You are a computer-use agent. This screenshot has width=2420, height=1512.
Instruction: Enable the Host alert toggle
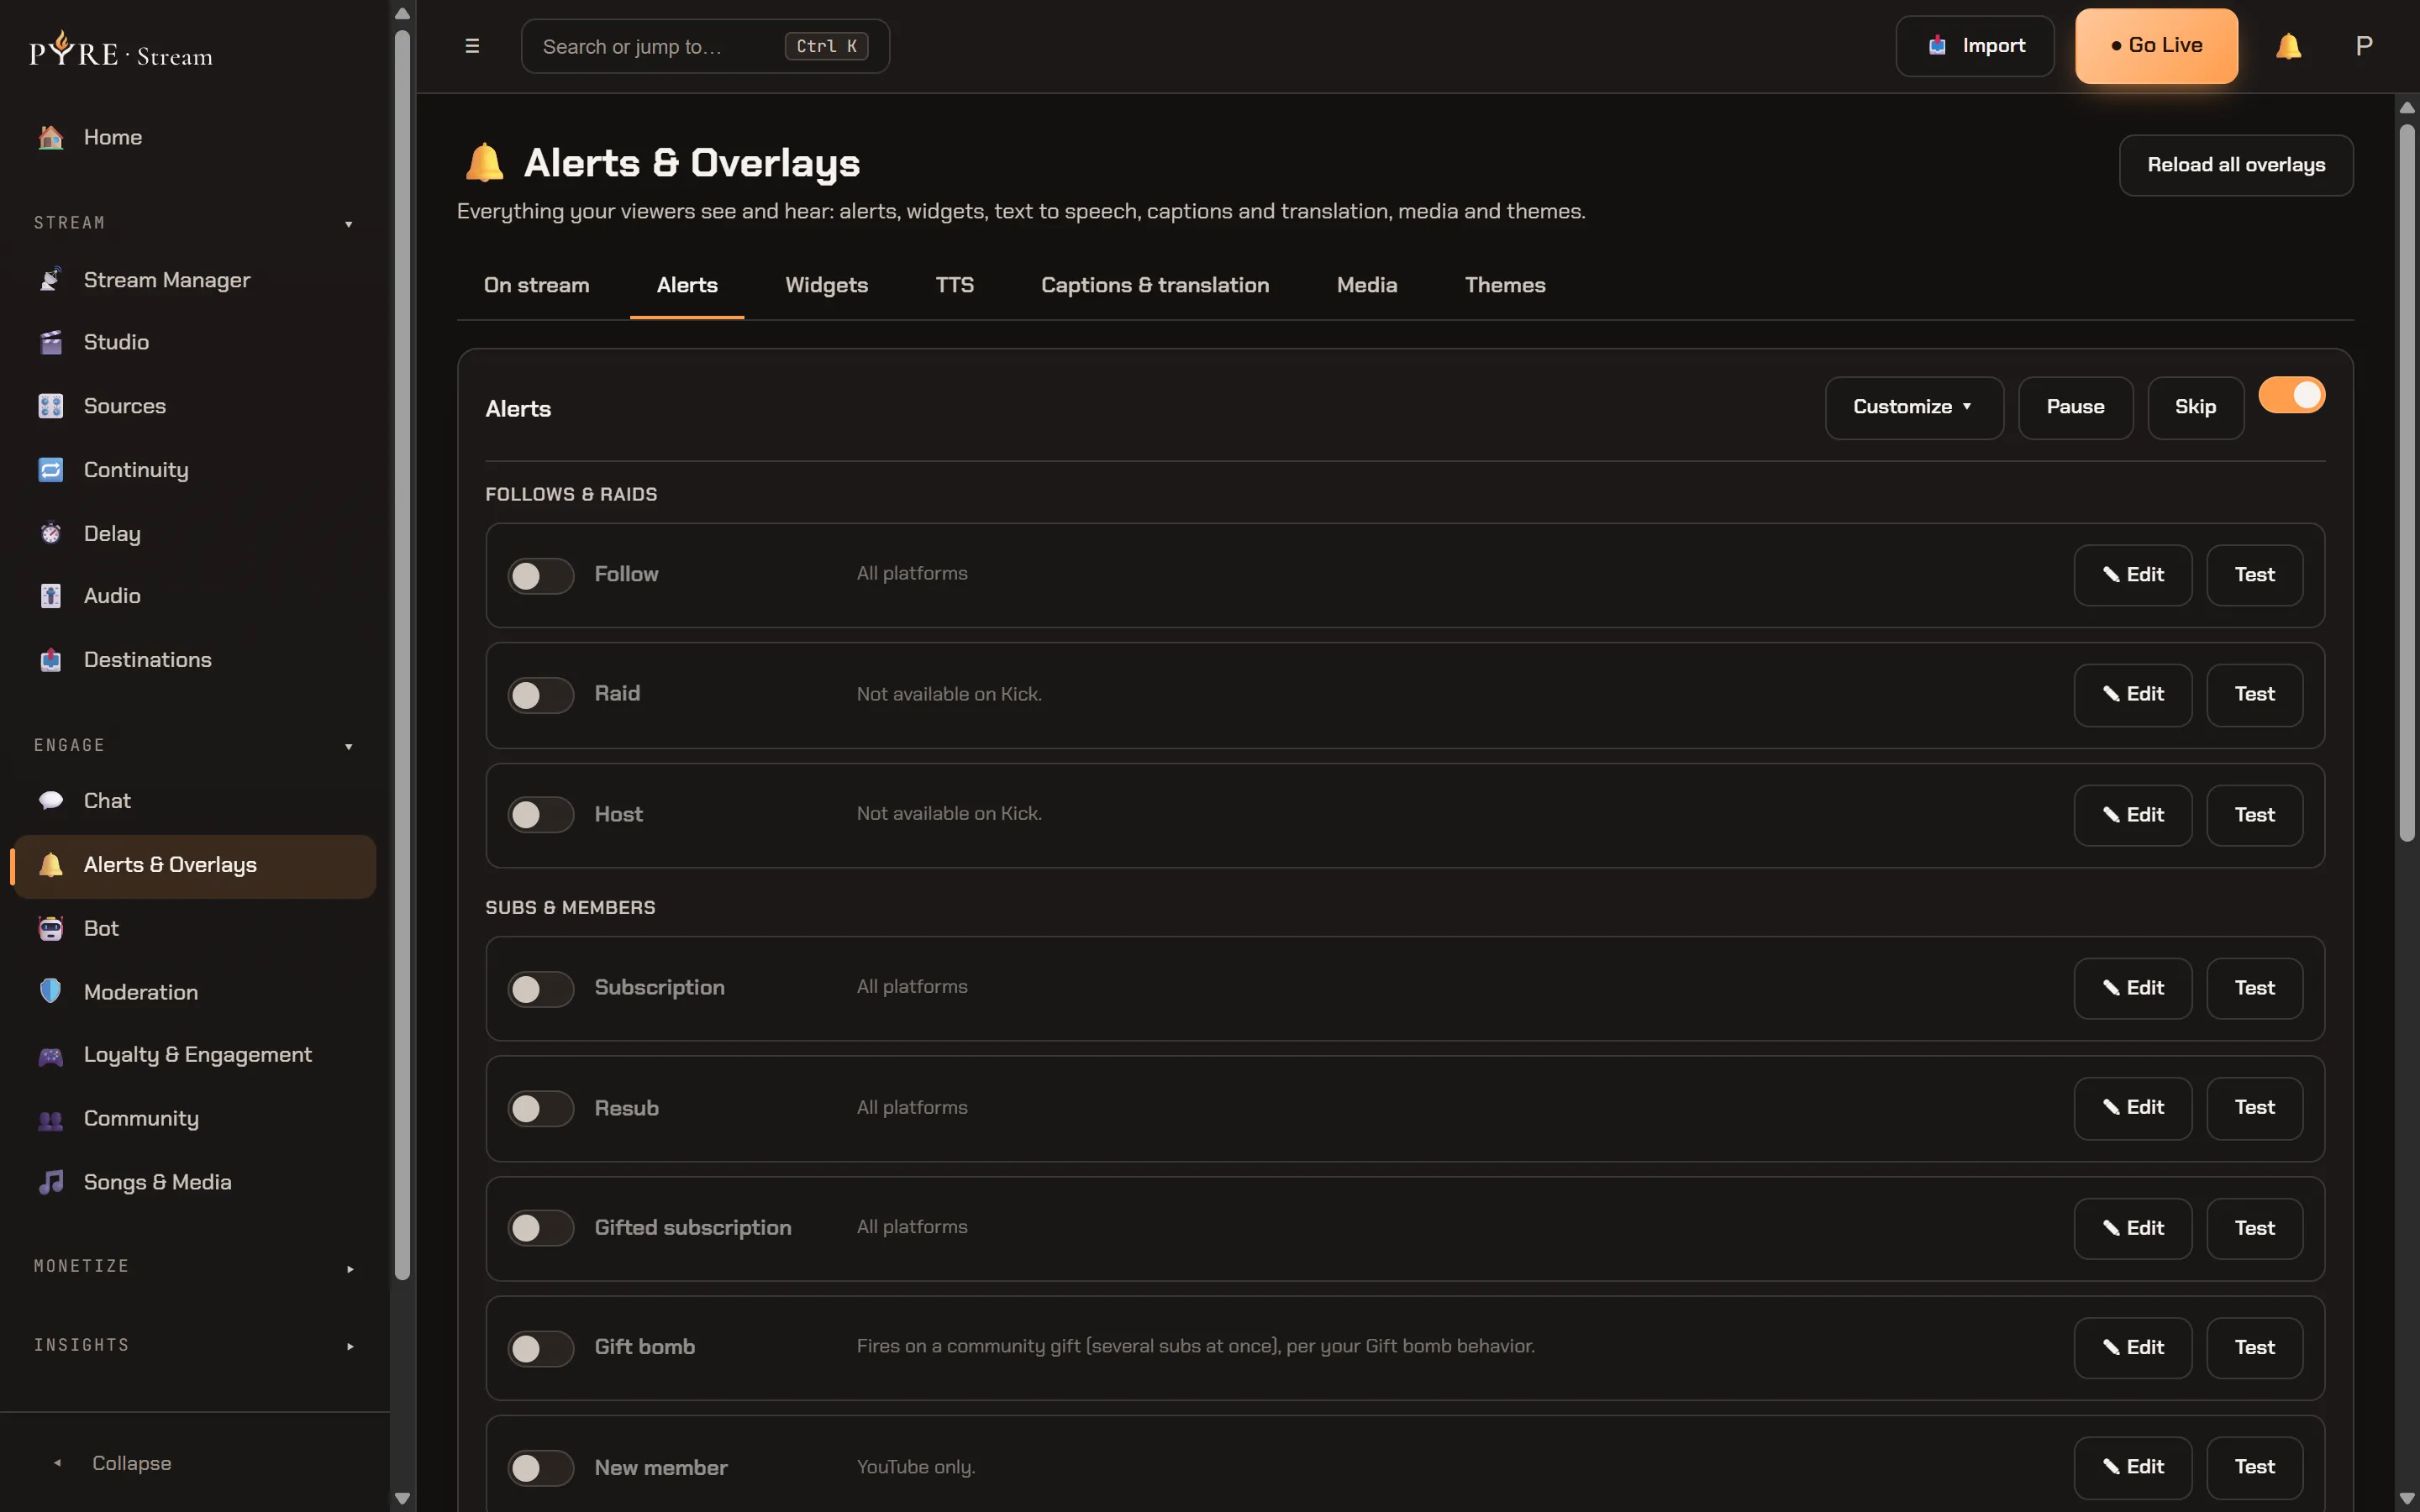pyautogui.click(x=540, y=815)
